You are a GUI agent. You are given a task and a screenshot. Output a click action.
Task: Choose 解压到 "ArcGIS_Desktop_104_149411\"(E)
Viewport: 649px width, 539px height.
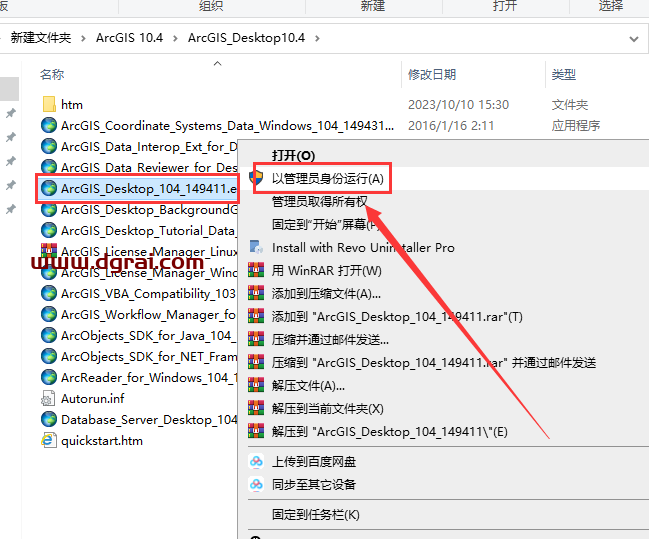(x=389, y=432)
